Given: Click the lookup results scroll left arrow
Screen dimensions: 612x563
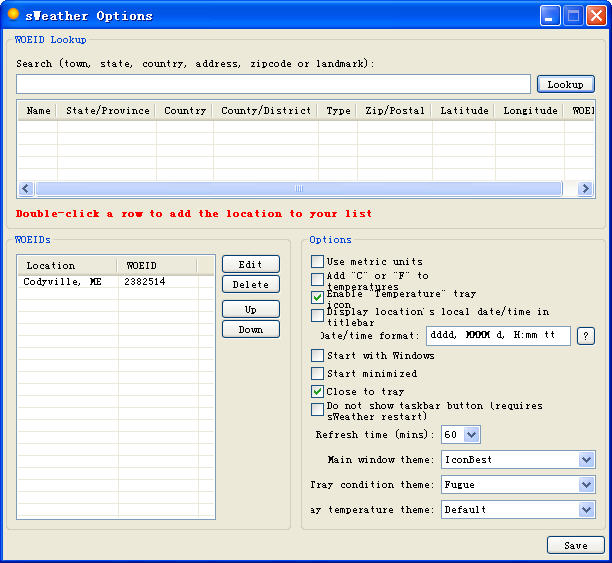Looking at the screenshot, I should tap(26, 189).
